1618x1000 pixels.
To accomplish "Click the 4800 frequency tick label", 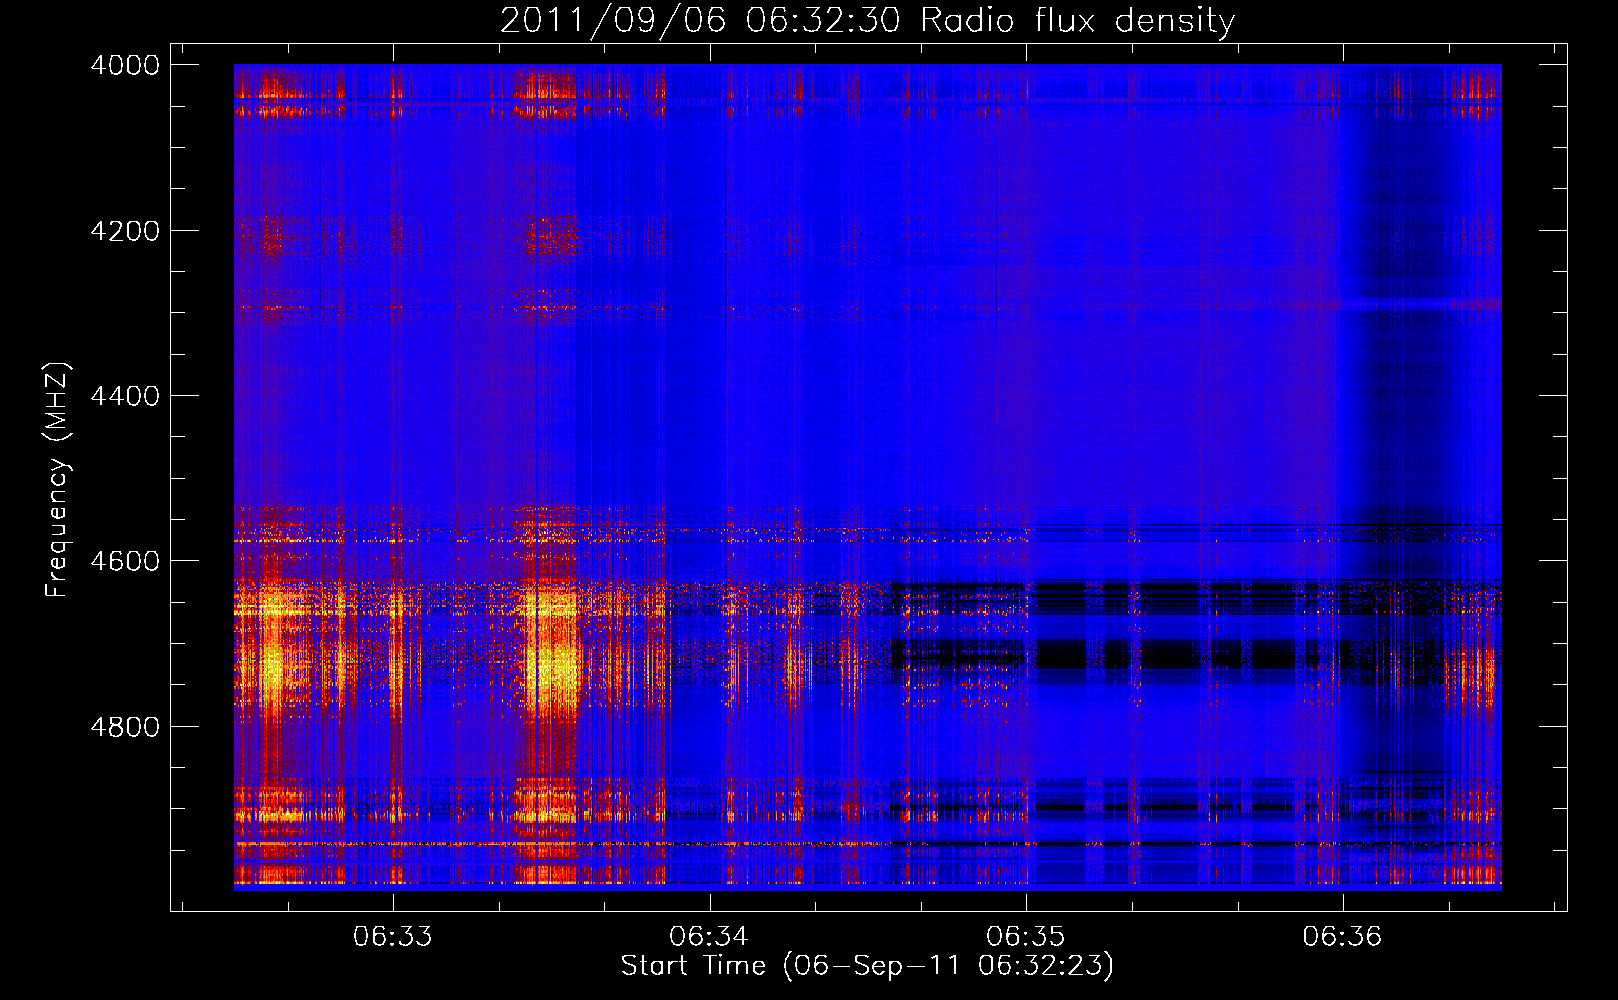I will click(125, 726).
